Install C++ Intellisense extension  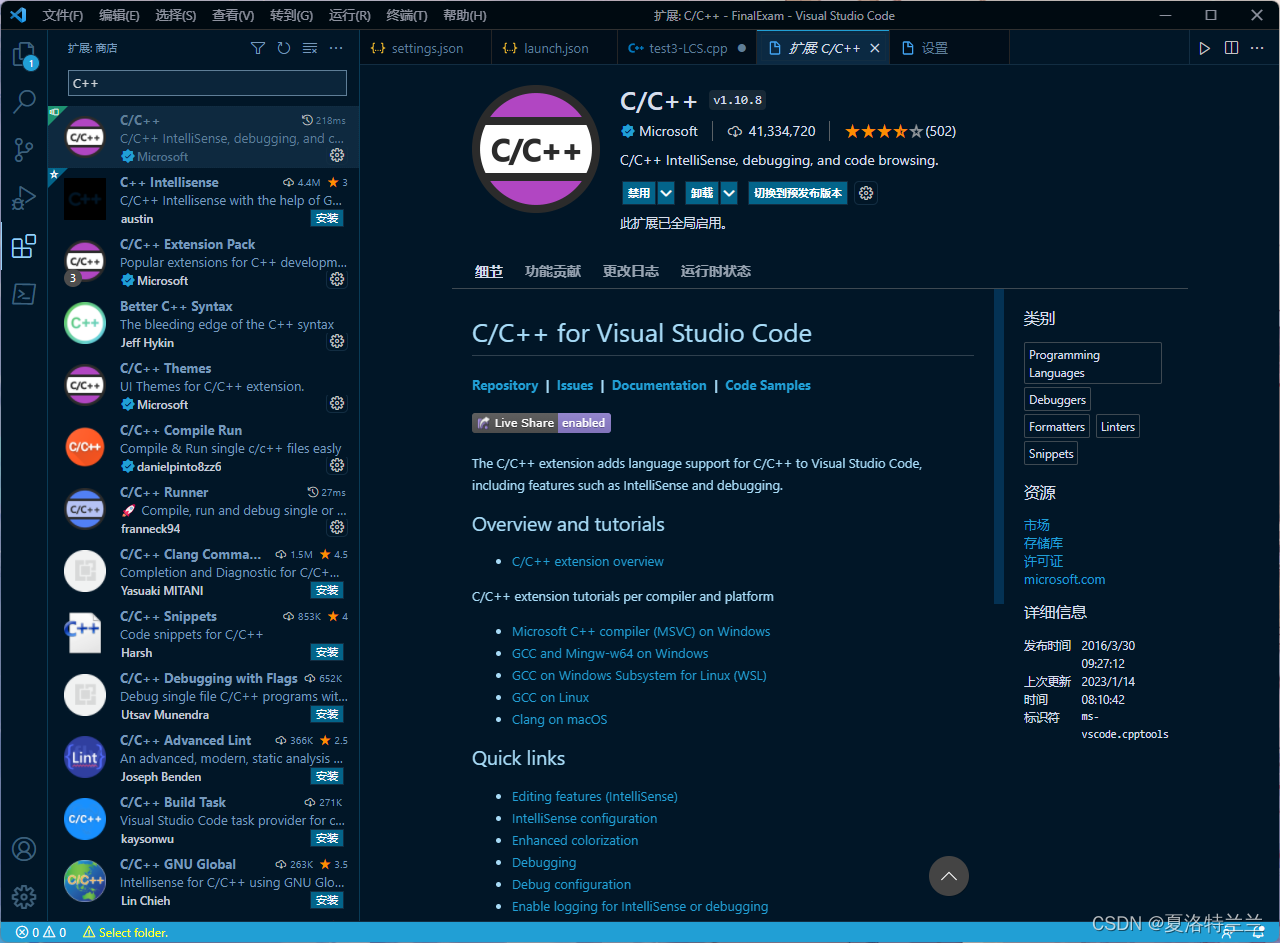tap(327, 218)
